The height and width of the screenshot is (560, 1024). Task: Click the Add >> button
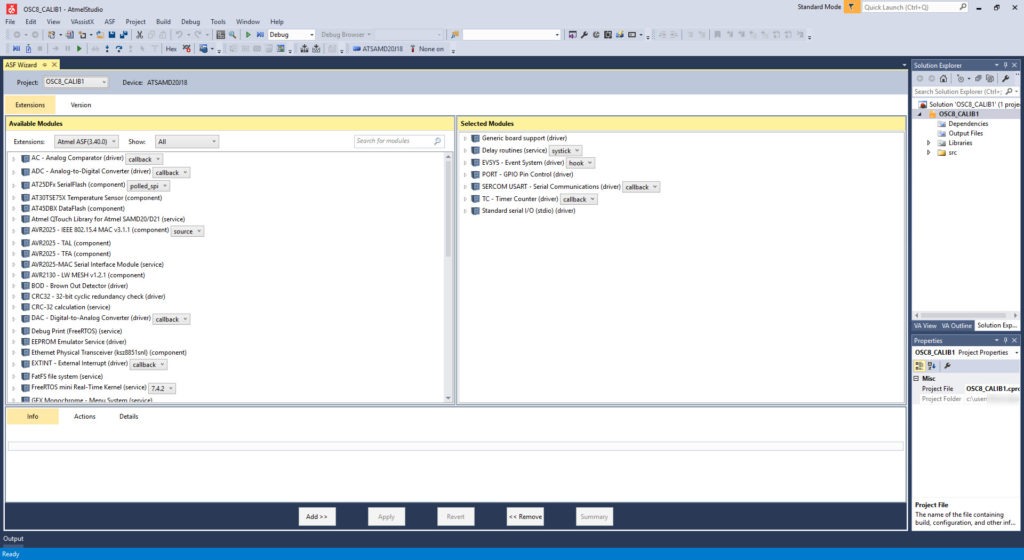(317, 516)
